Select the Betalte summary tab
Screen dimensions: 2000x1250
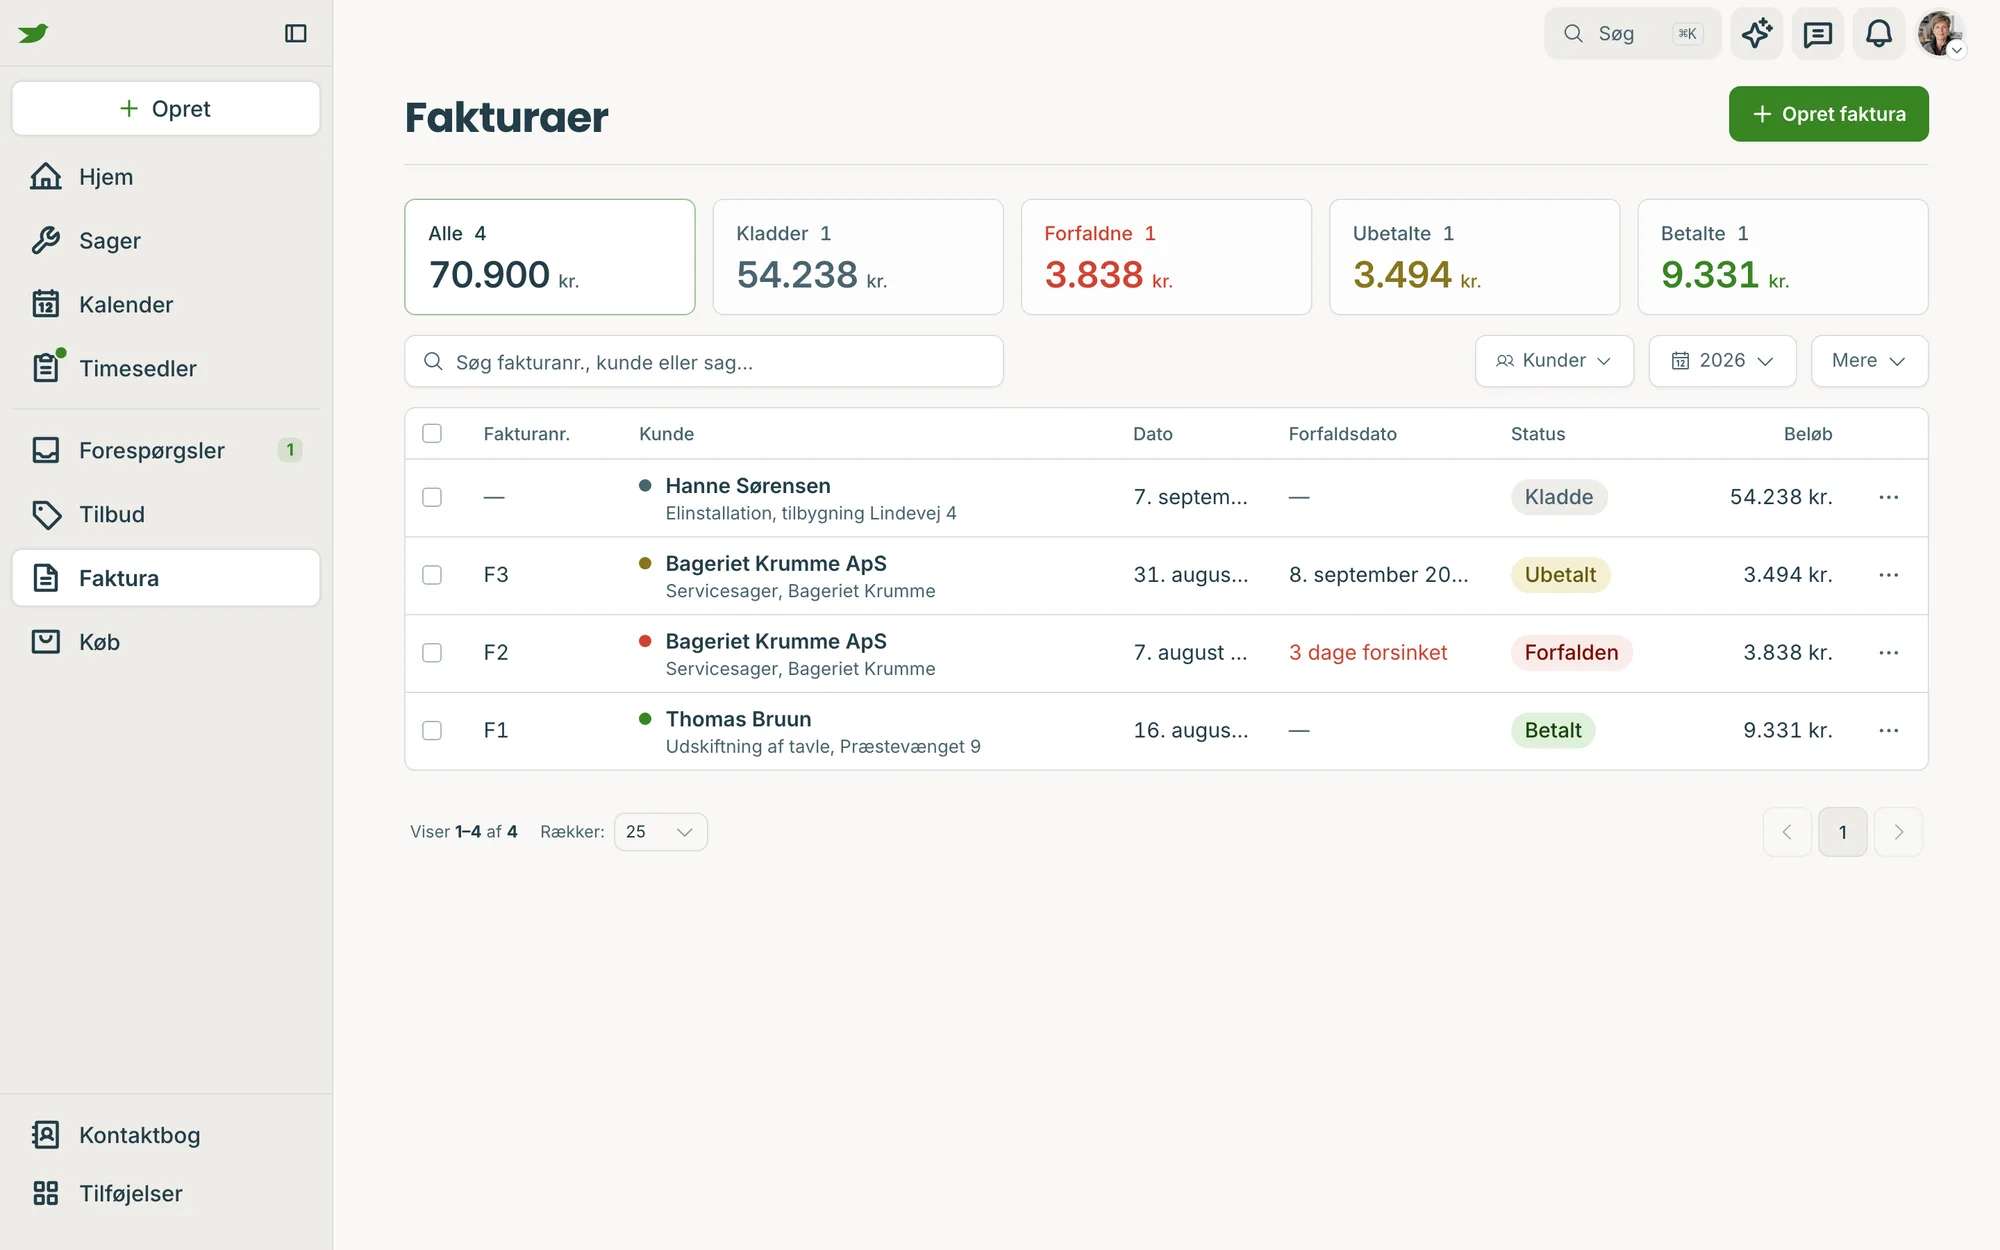(1782, 257)
